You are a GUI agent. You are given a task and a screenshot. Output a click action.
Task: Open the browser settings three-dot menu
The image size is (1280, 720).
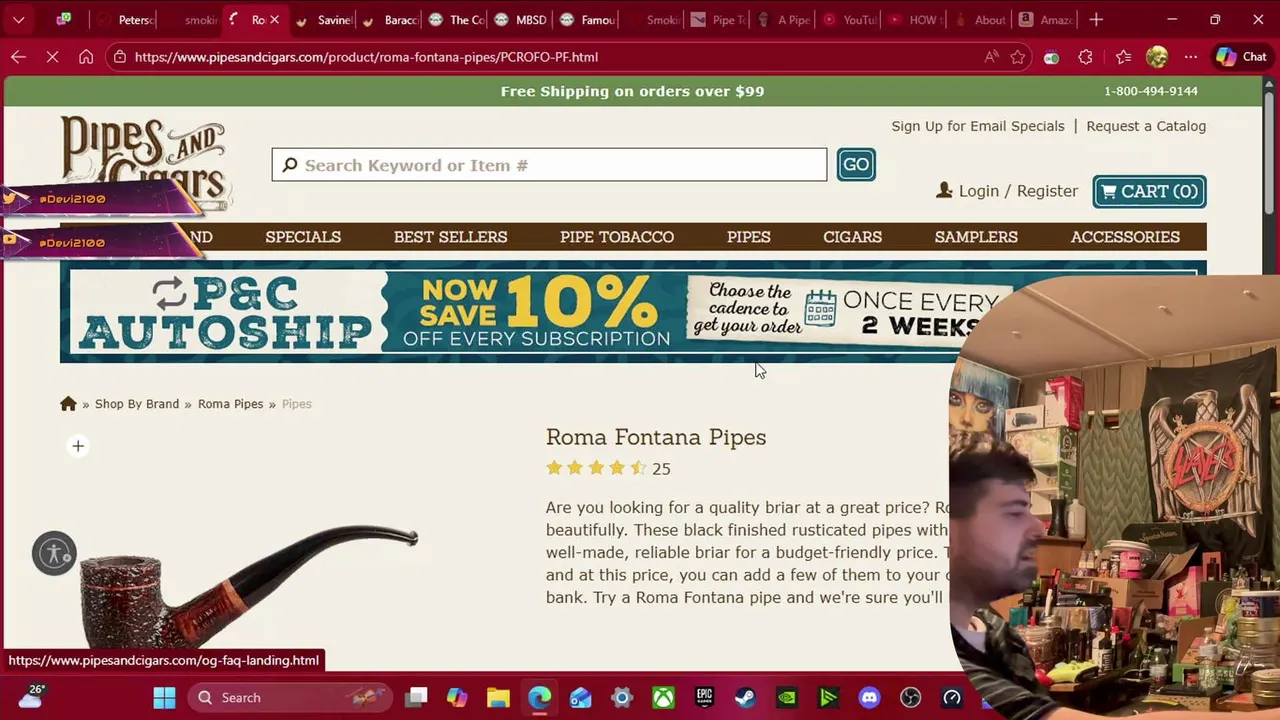[x=1190, y=57]
